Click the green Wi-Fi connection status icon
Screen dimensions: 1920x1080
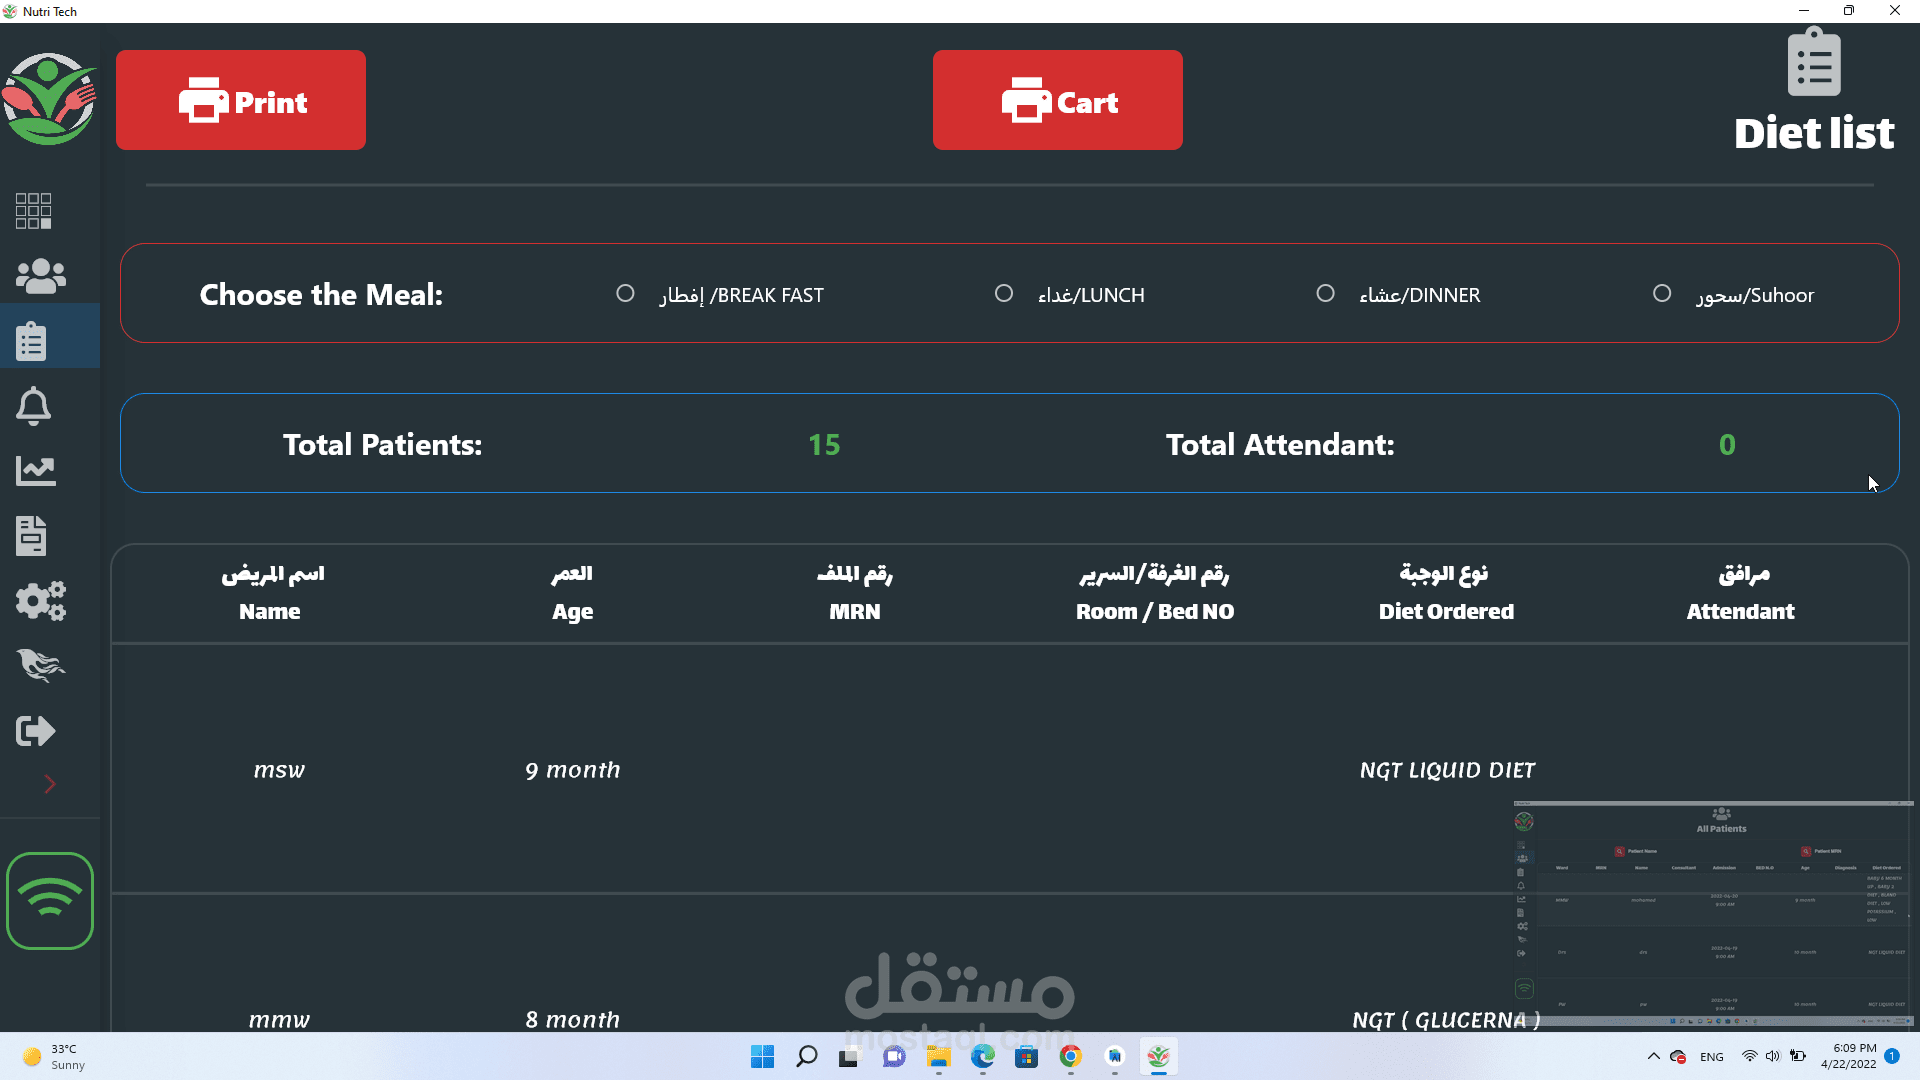pyautogui.click(x=49, y=901)
